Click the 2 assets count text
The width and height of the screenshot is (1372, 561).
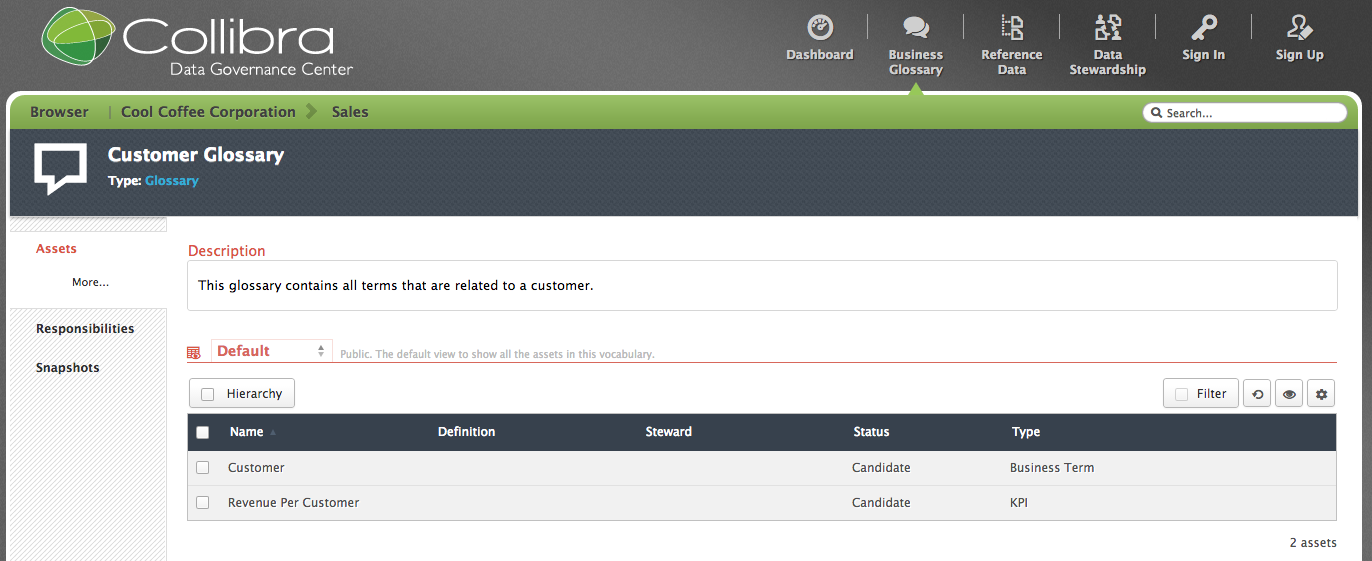[1313, 543]
